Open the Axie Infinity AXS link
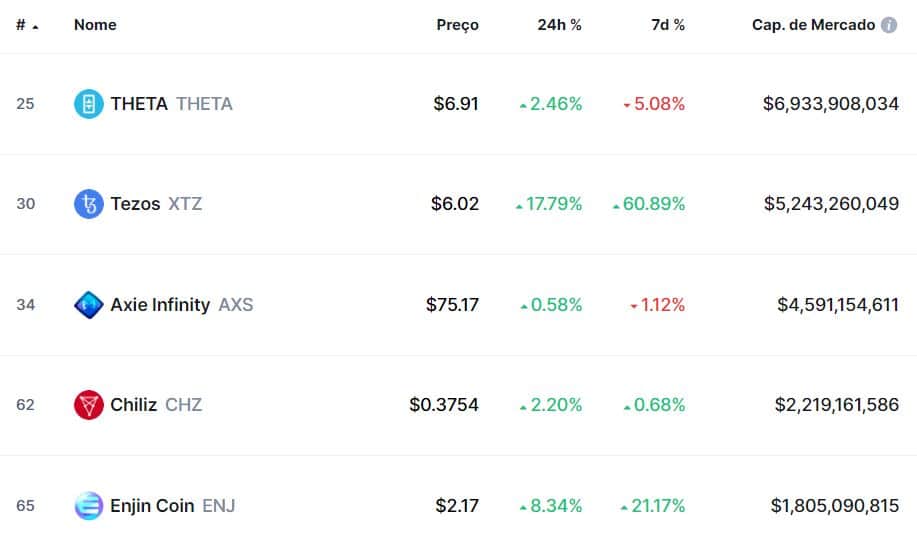Image resolution: width=917 pixels, height=537 pixels. pos(182,305)
